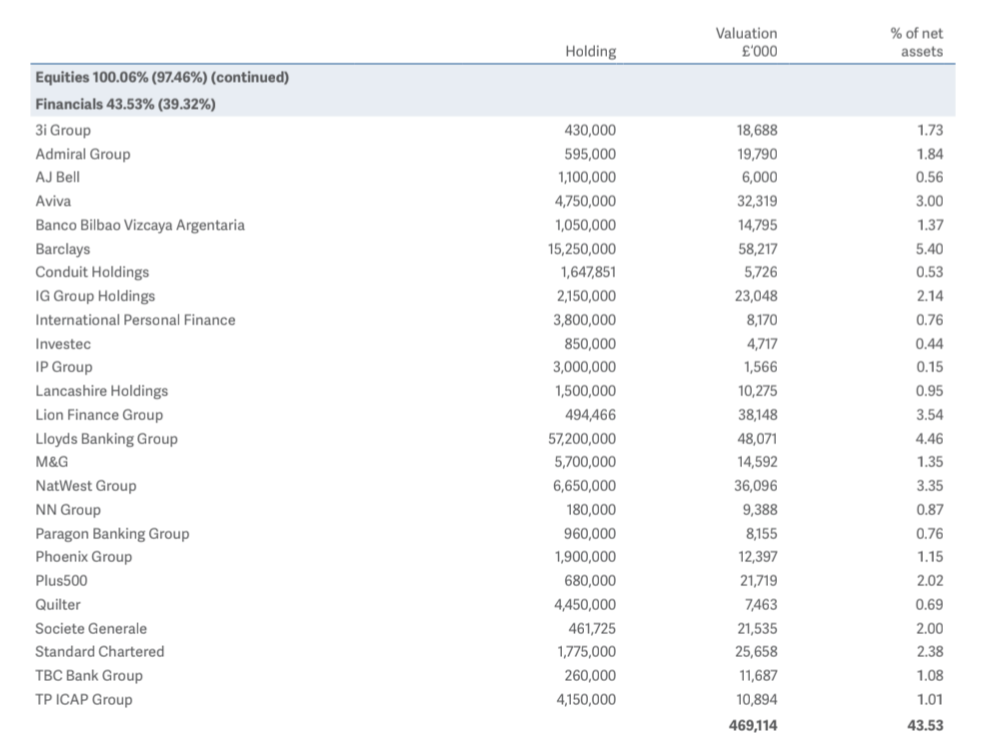Click 'Lancashire Holdings' text

102,391
